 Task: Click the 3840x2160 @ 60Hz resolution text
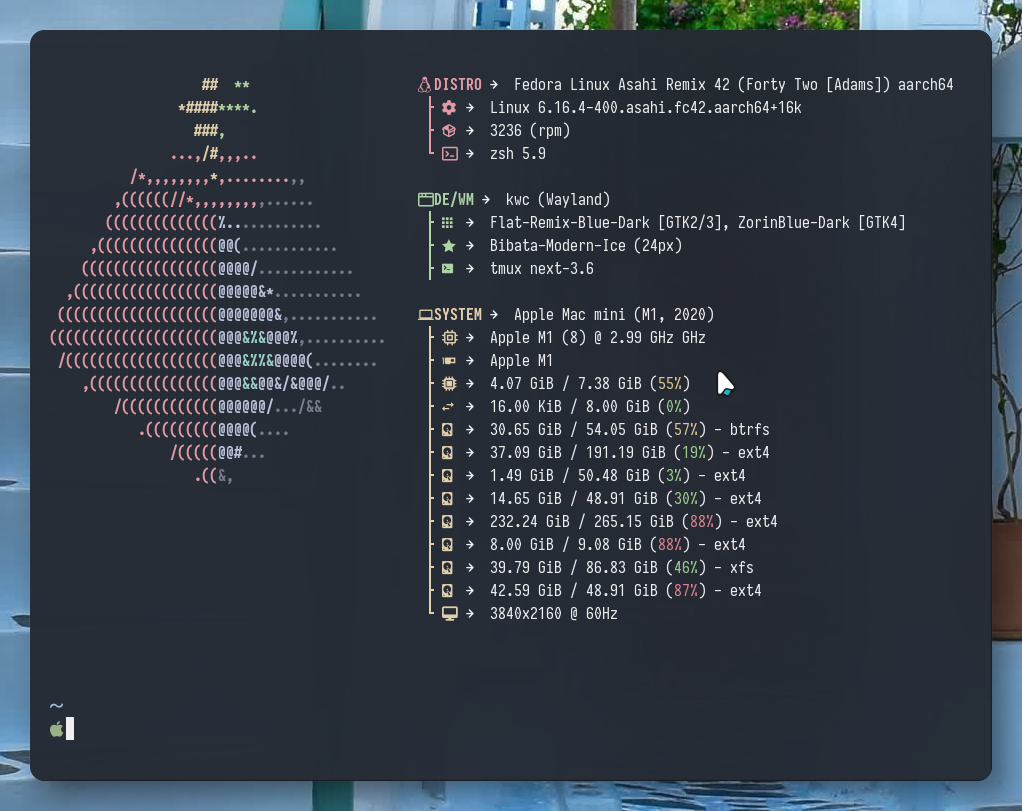tap(553, 614)
